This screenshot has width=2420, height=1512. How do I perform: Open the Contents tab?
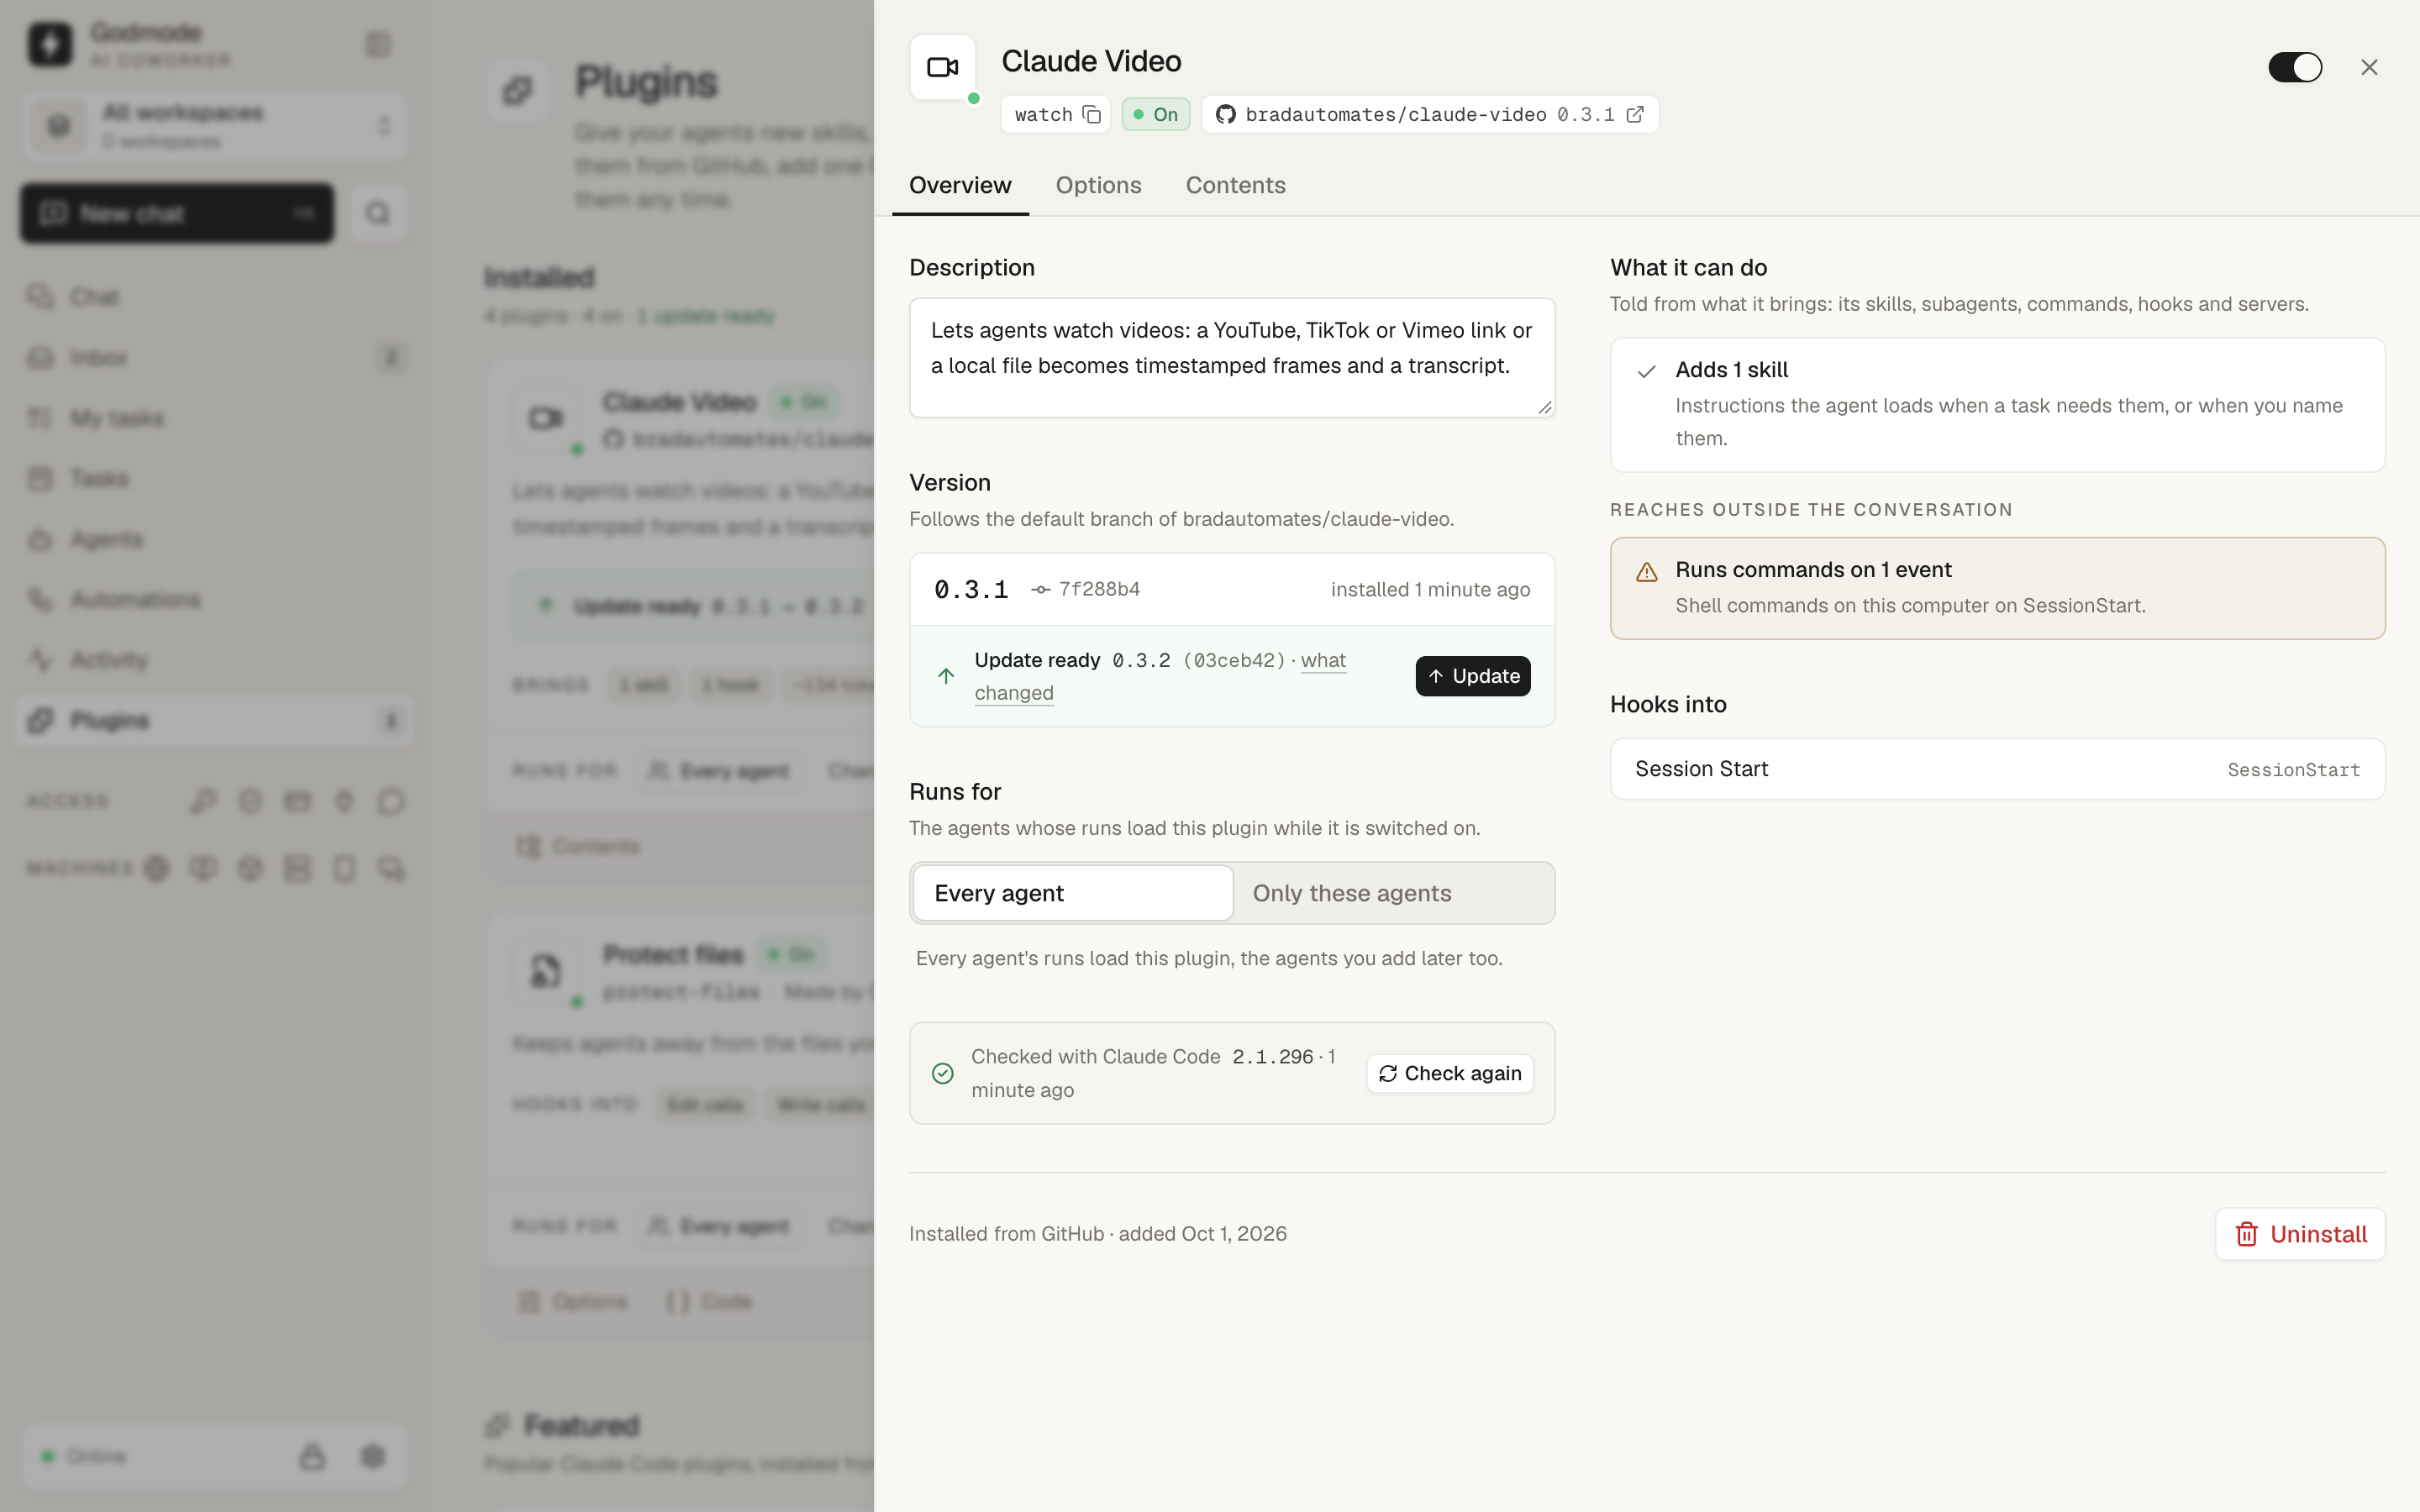tap(1235, 185)
